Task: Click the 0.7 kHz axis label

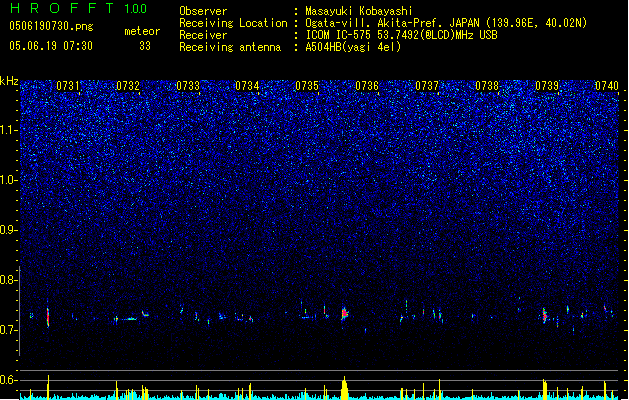Action: click(x=9, y=330)
